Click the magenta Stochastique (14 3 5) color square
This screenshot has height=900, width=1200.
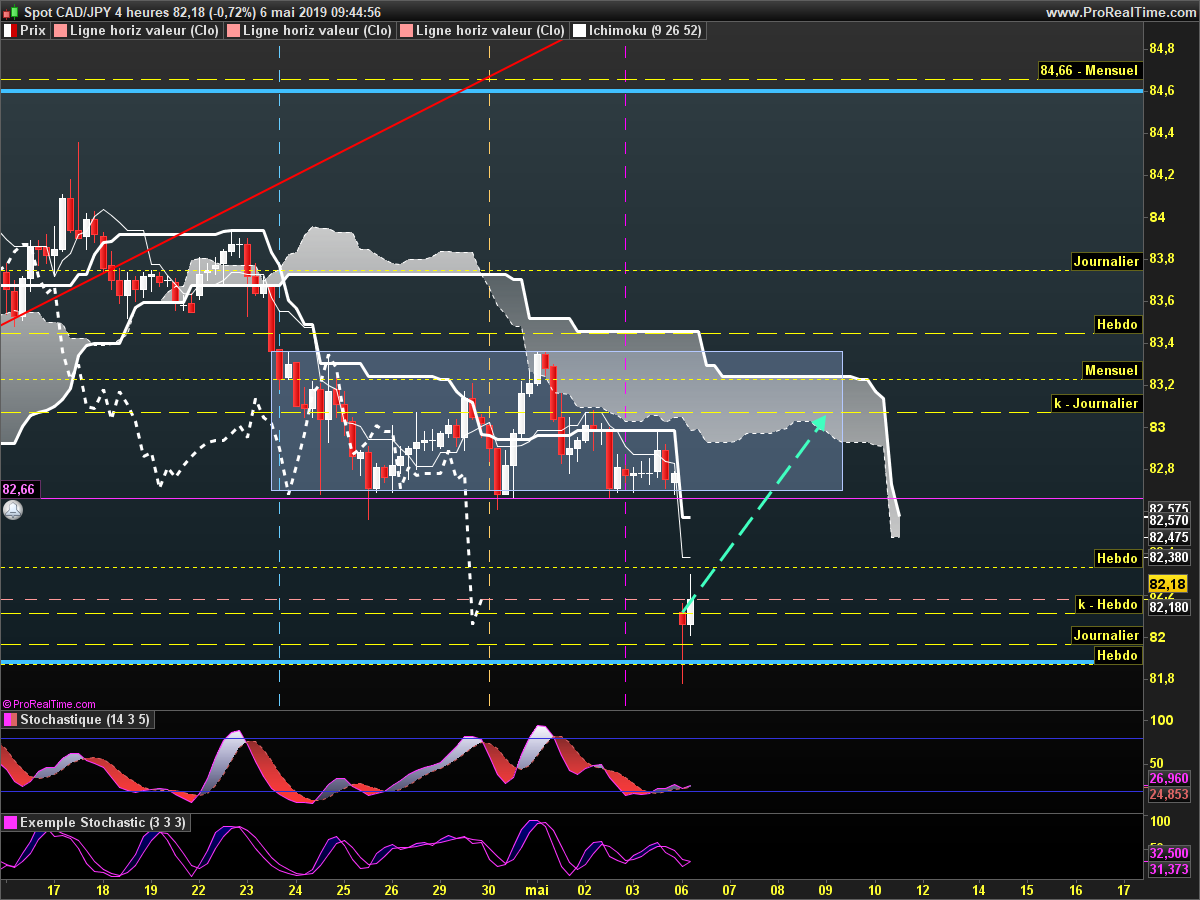click(x=10, y=719)
